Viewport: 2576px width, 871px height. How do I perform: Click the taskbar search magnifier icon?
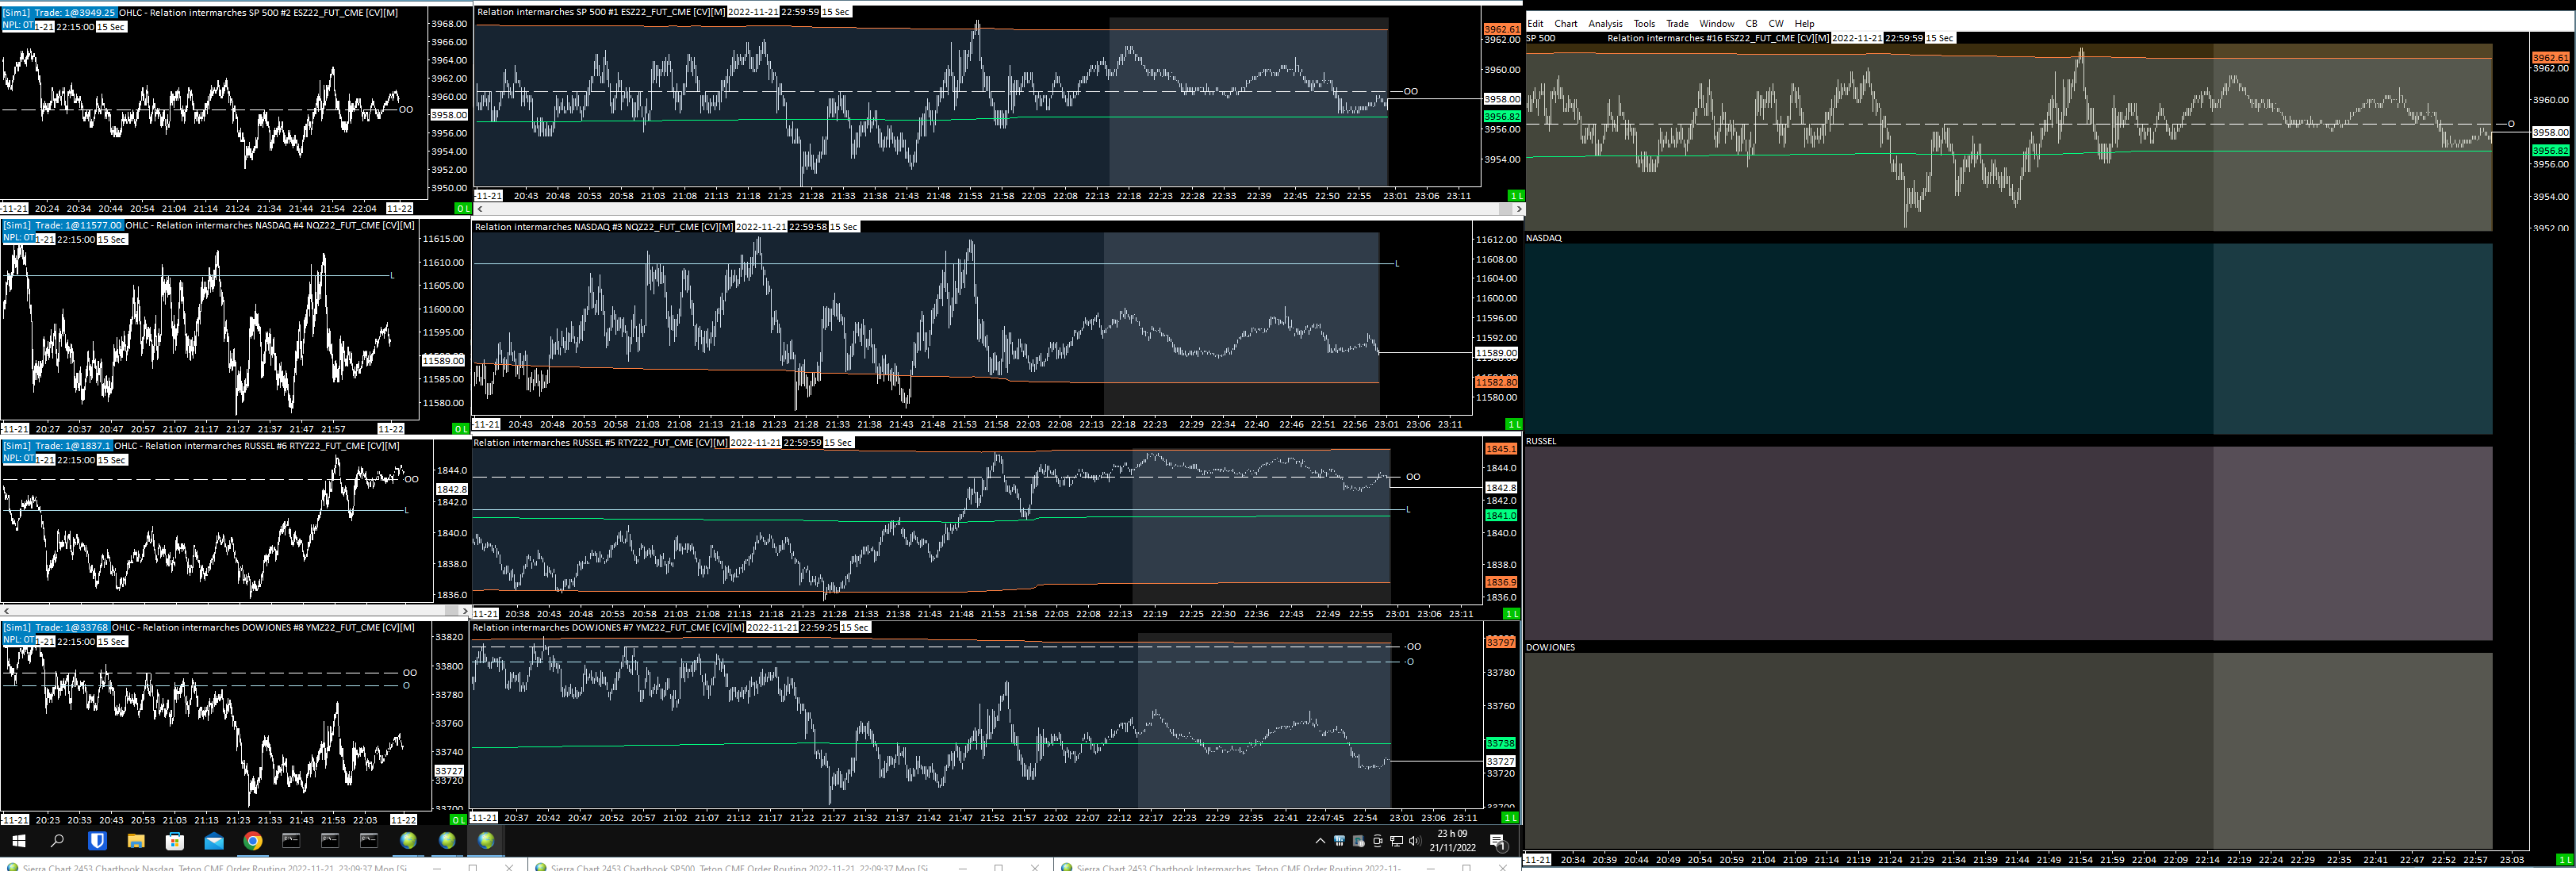(x=57, y=841)
